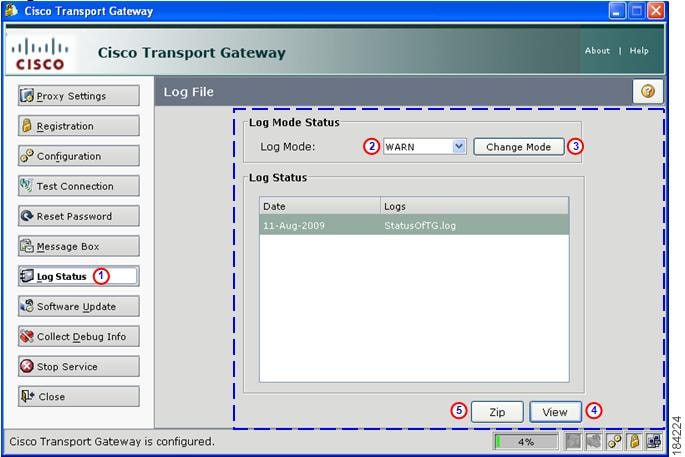The height and width of the screenshot is (457, 685).
Task: View the selected log file
Action: 555,412
